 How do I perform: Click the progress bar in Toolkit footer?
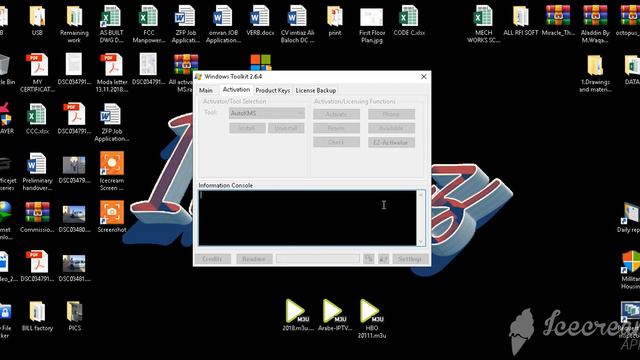coord(318,259)
